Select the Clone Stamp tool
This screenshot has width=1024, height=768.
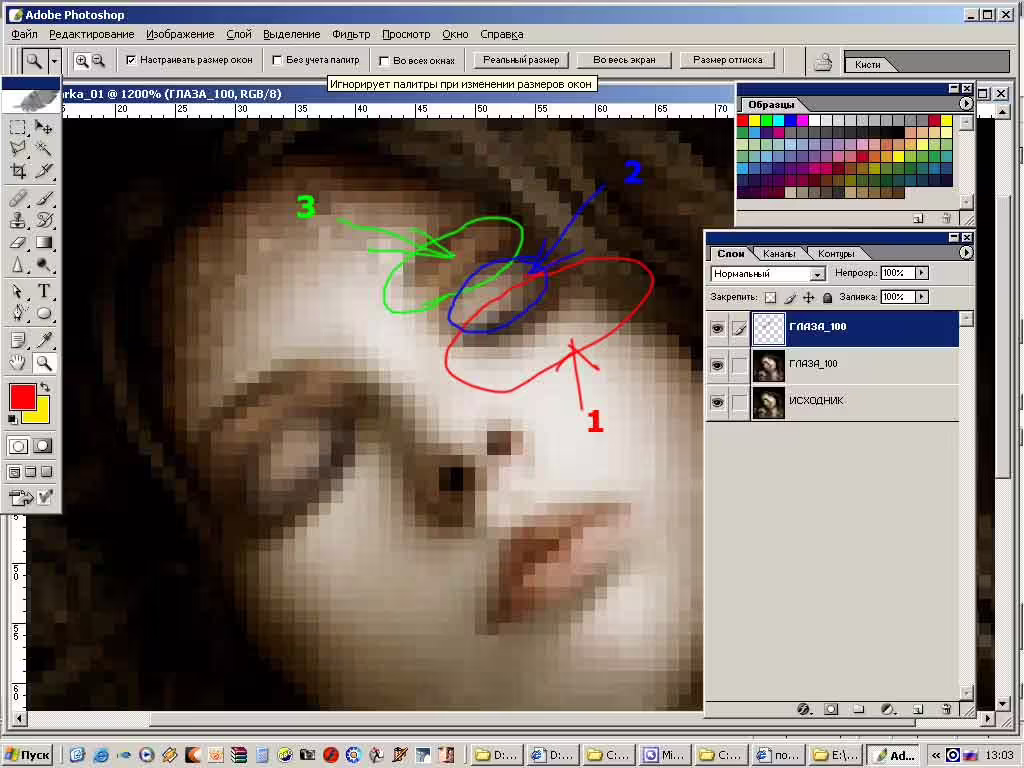click(x=18, y=220)
